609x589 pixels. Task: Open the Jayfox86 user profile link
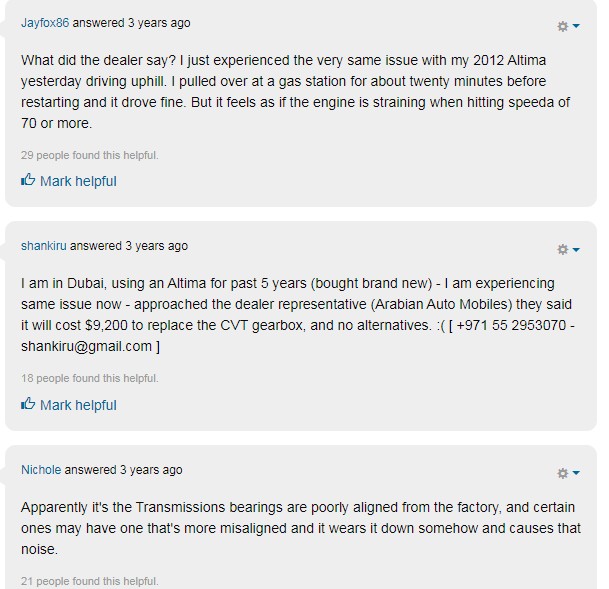click(x=43, y=23)
